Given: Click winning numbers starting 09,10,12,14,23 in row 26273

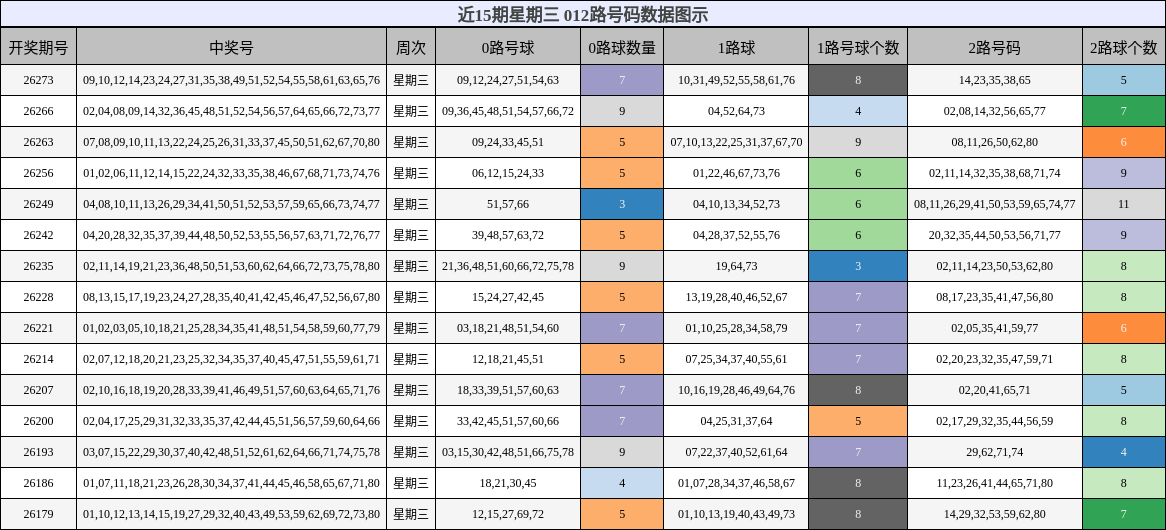Looking at the screenshot, I should 231,80.
